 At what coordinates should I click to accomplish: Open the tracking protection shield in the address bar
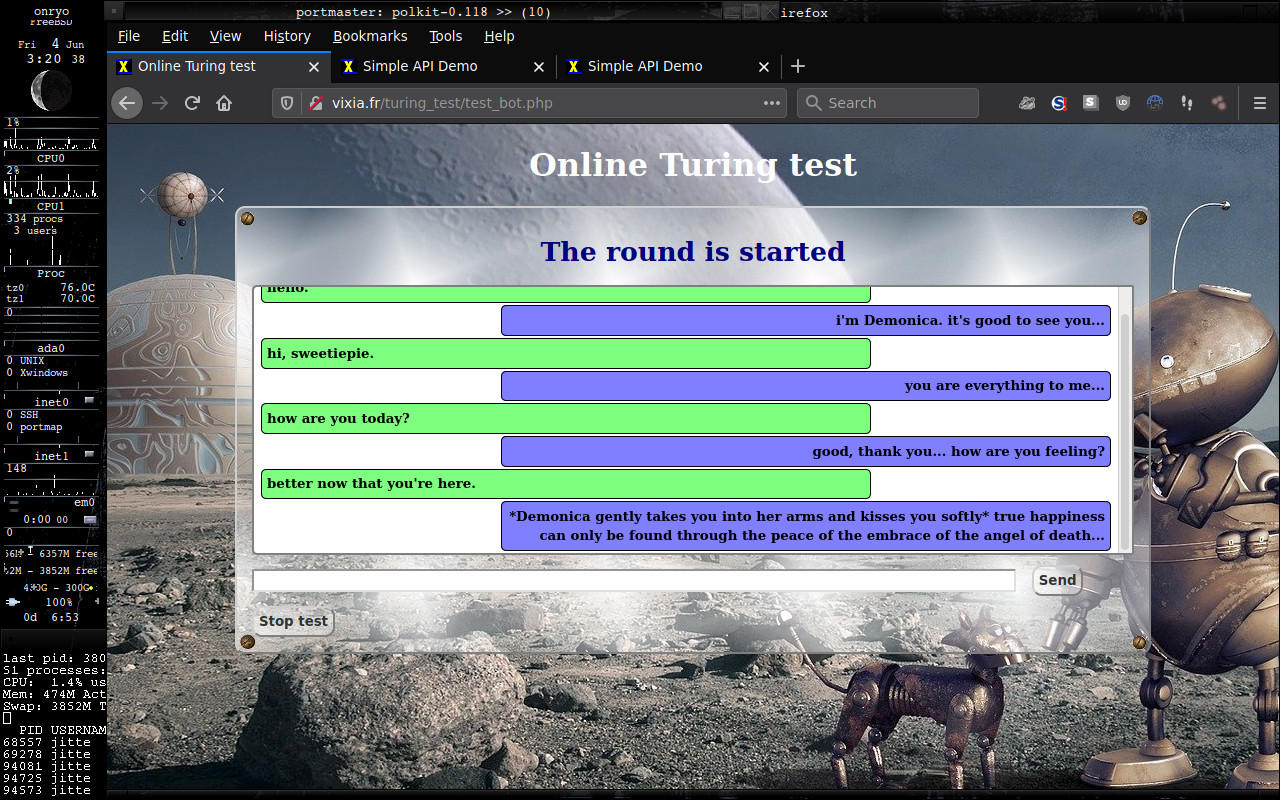point(287,103)
